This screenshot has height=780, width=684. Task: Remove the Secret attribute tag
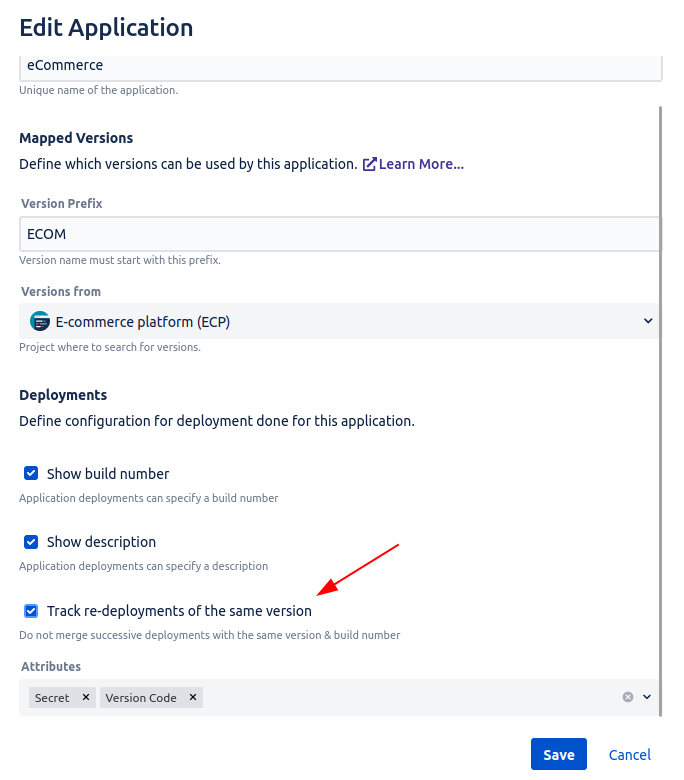(85, 698)
